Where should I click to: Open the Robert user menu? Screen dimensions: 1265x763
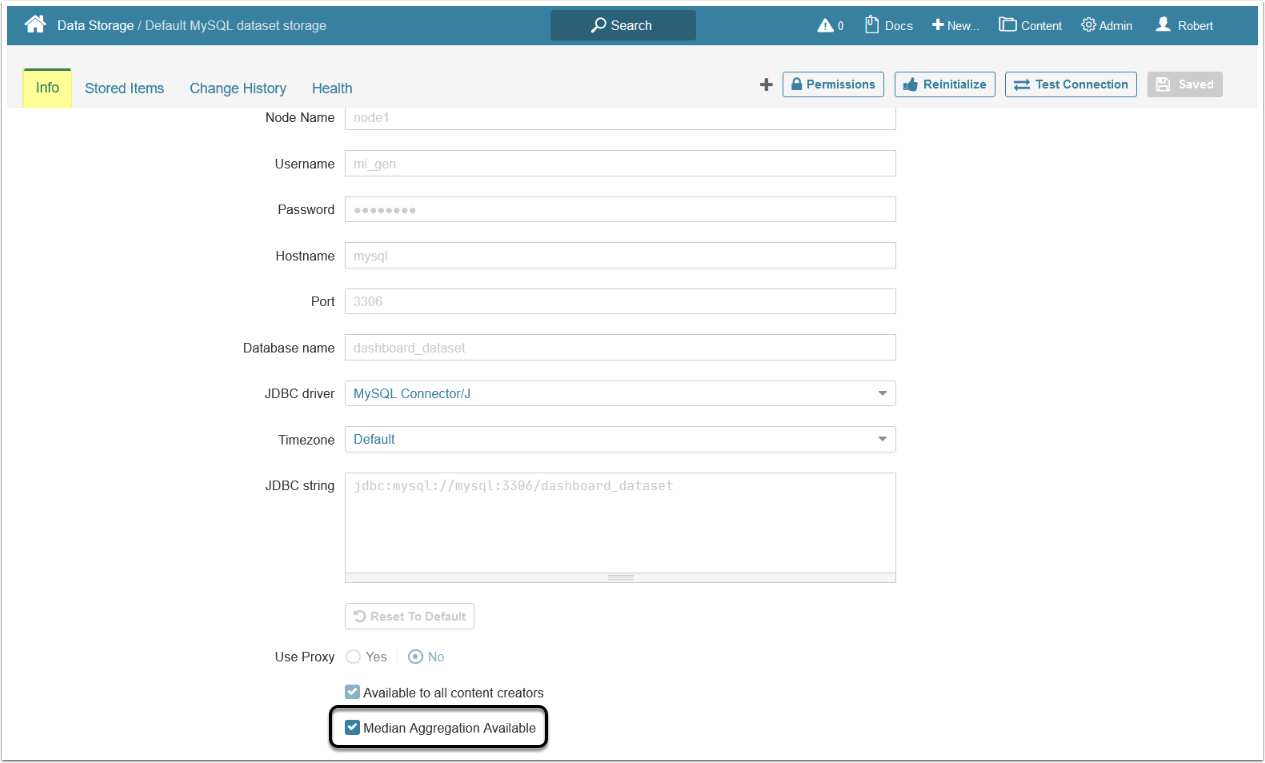tap(1184, 25)
